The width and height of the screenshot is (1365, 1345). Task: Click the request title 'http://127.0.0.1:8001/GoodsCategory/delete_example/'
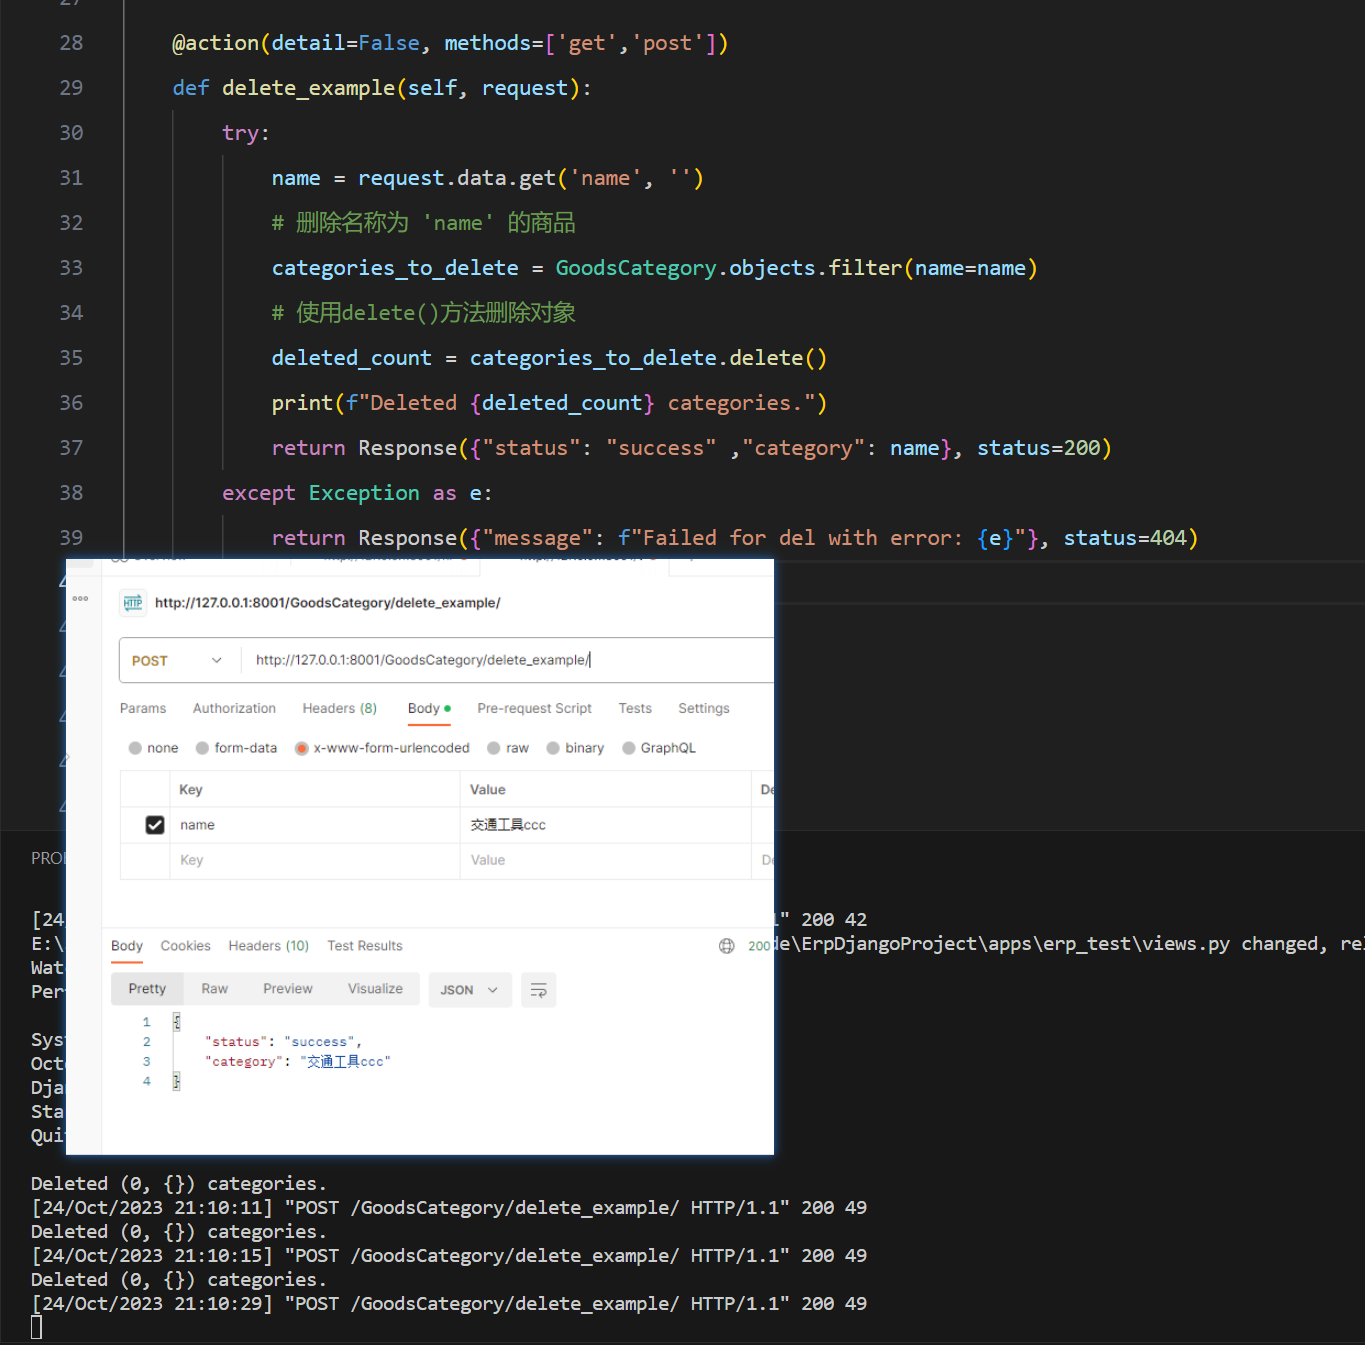click(x=327, y=603)
